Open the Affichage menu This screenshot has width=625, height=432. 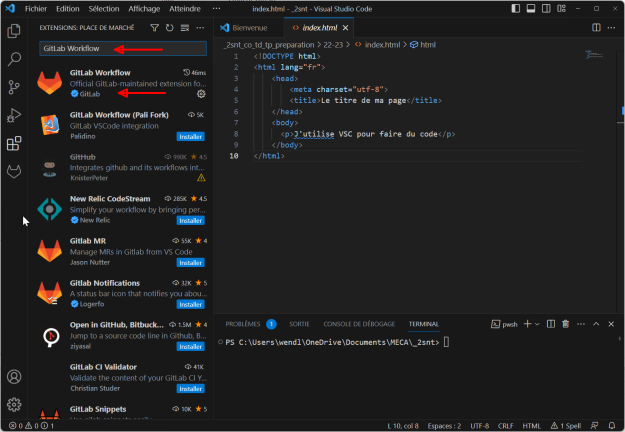pos(144,8)
